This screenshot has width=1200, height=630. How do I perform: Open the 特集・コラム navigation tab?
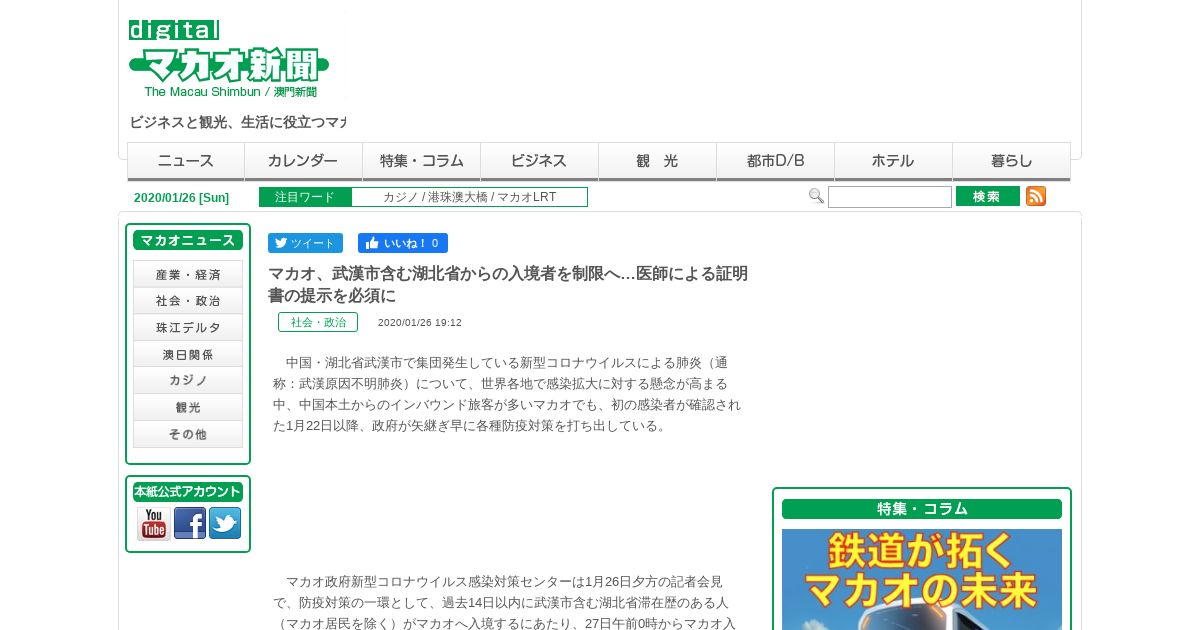point(422,161)
